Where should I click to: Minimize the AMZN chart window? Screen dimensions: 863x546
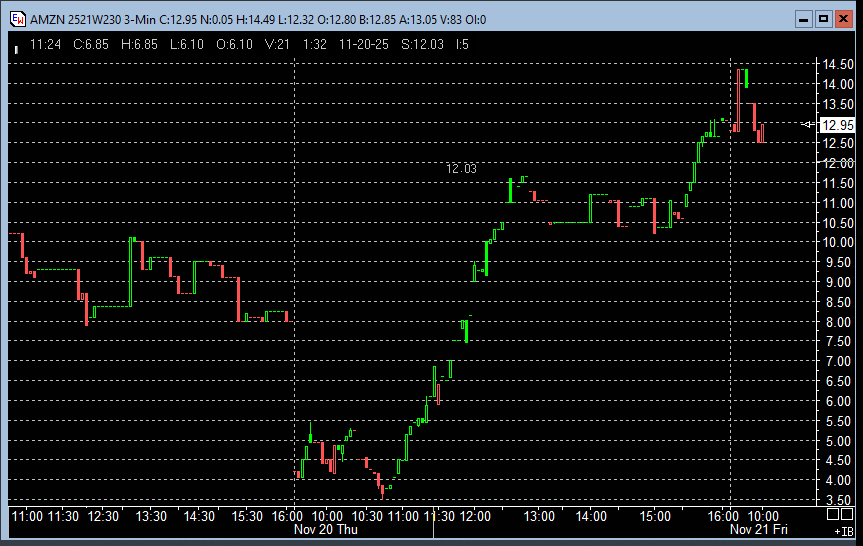pos(804,18)
